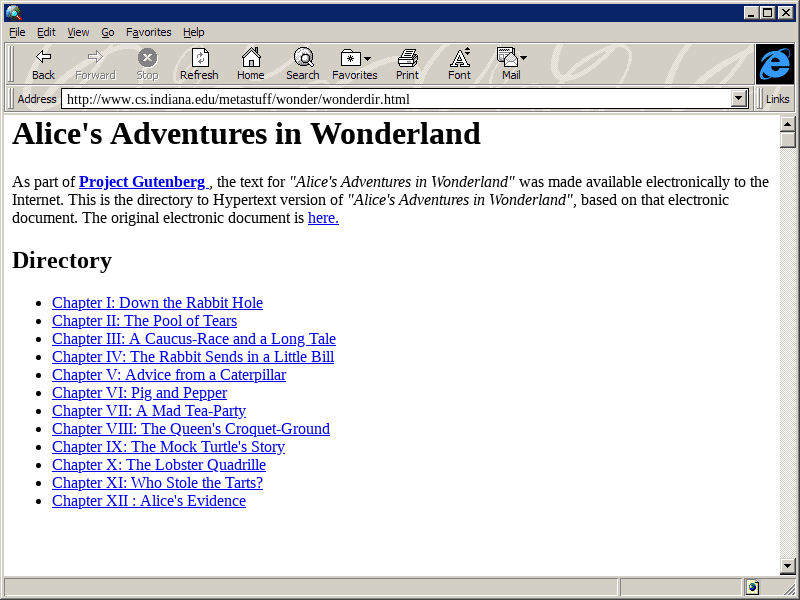This screenshot has height=600, width=800.
Task: Open Chapter V: Advice from a Caterpillar
Action: pyautogui.click(x=169, y=374)
